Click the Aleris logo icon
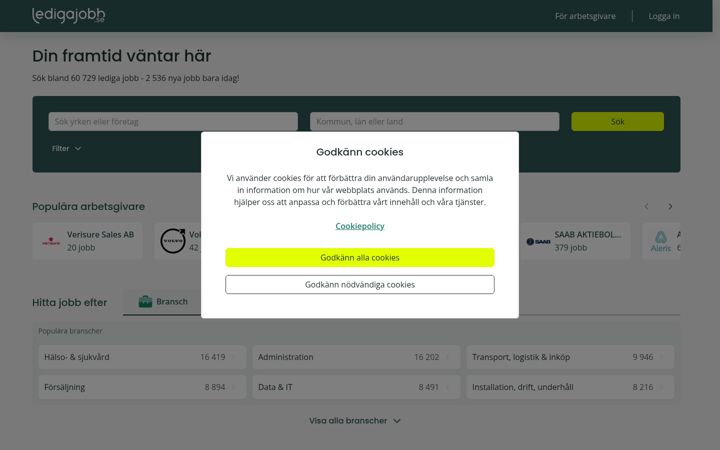The image size is (720, 450). [x=660, y=241]
